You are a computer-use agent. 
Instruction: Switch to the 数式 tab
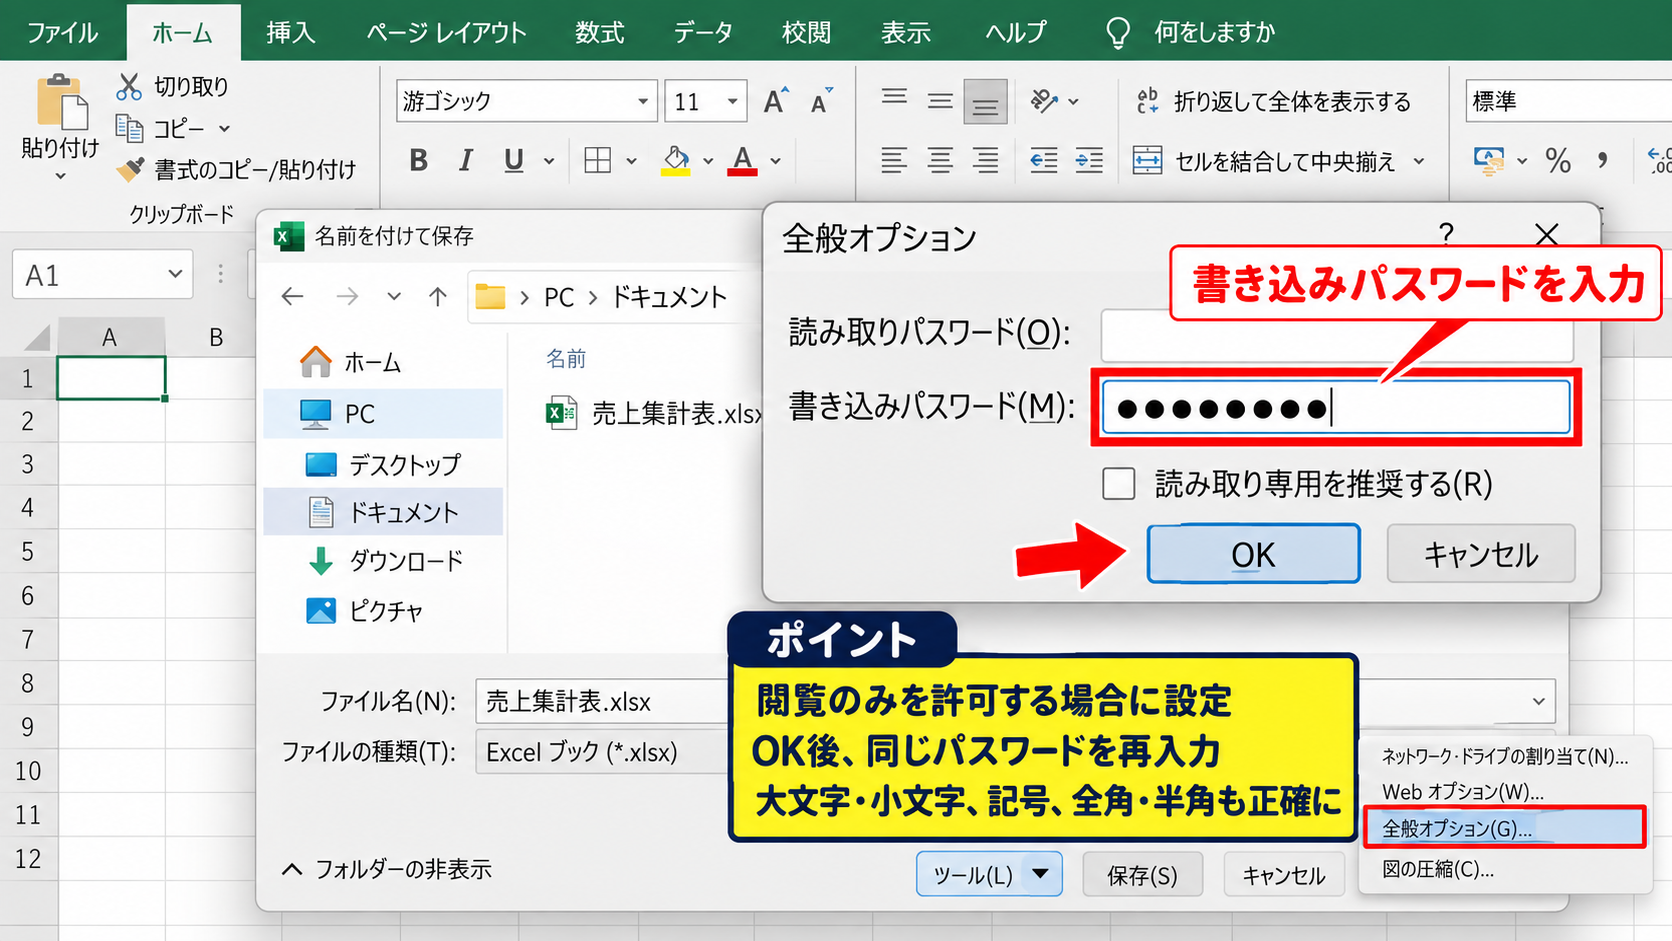[599, 32]
